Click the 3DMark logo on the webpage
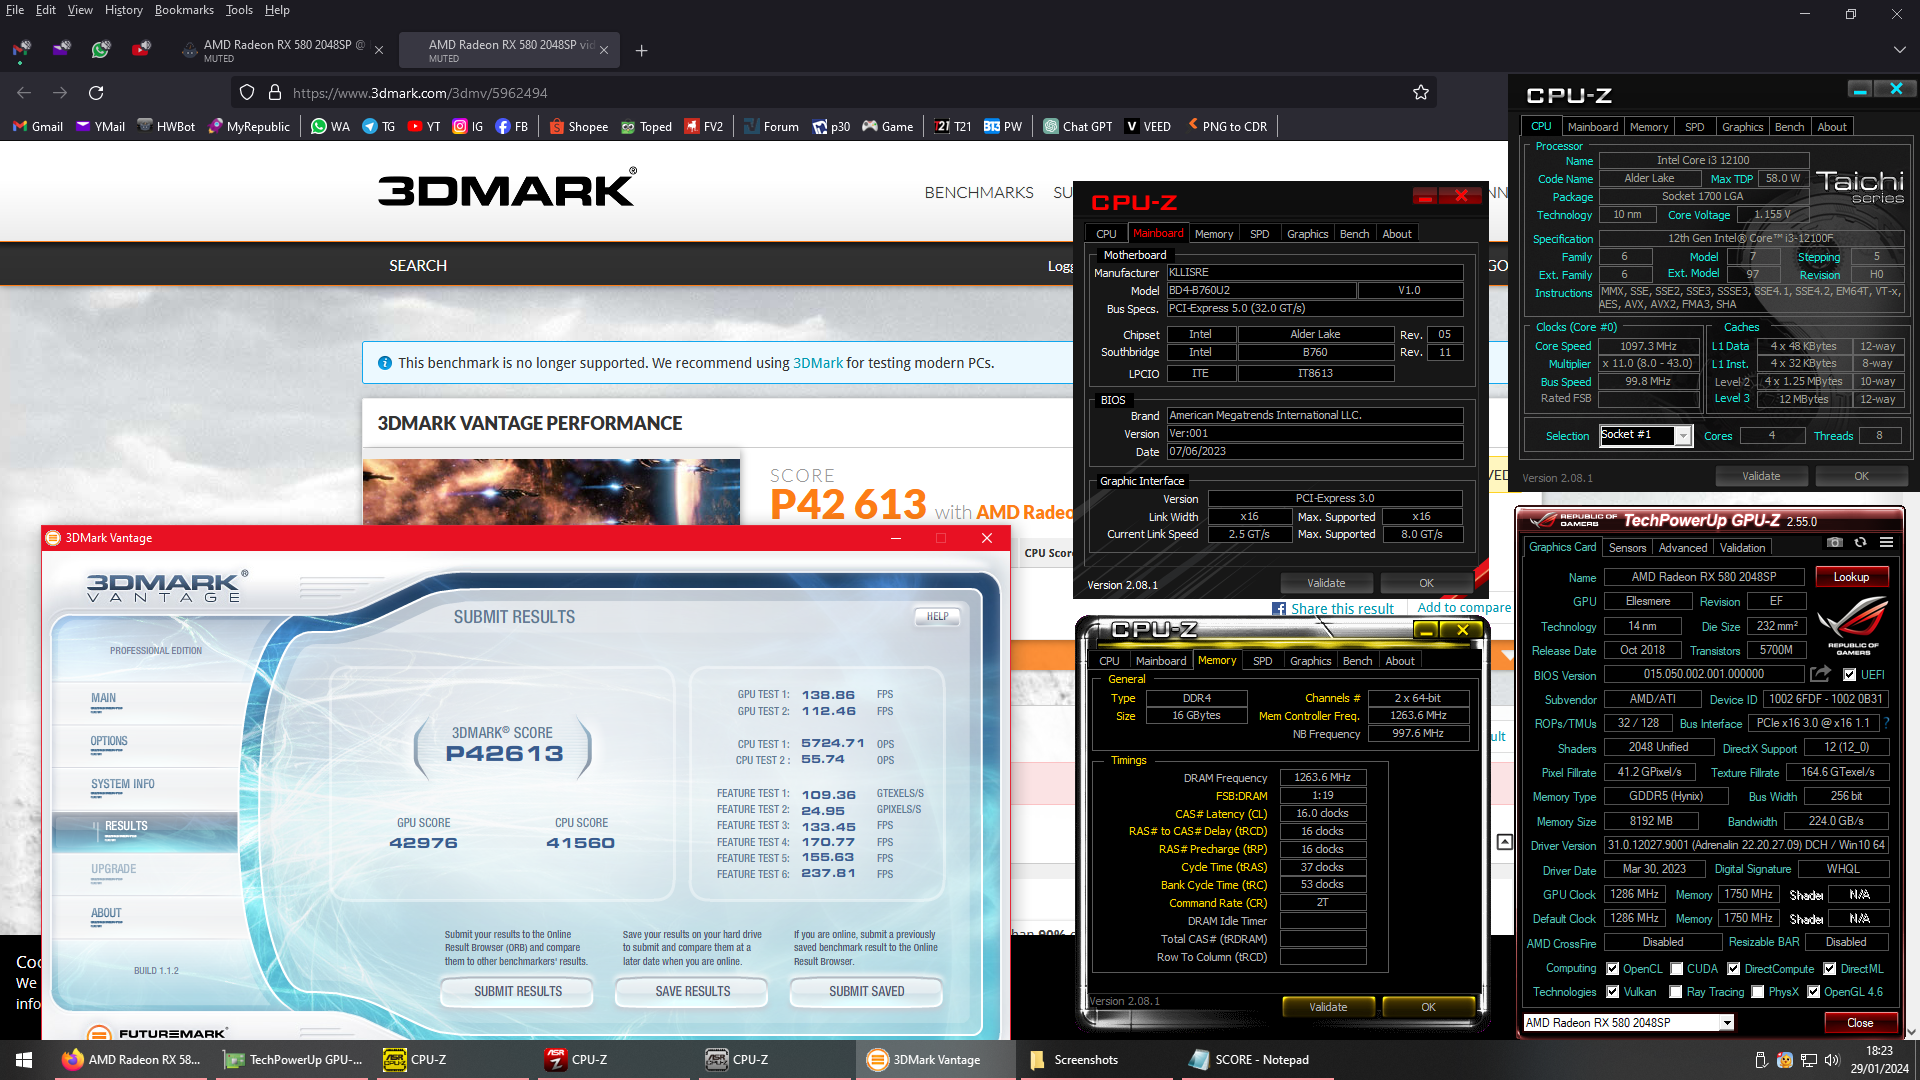 [506, 189]
